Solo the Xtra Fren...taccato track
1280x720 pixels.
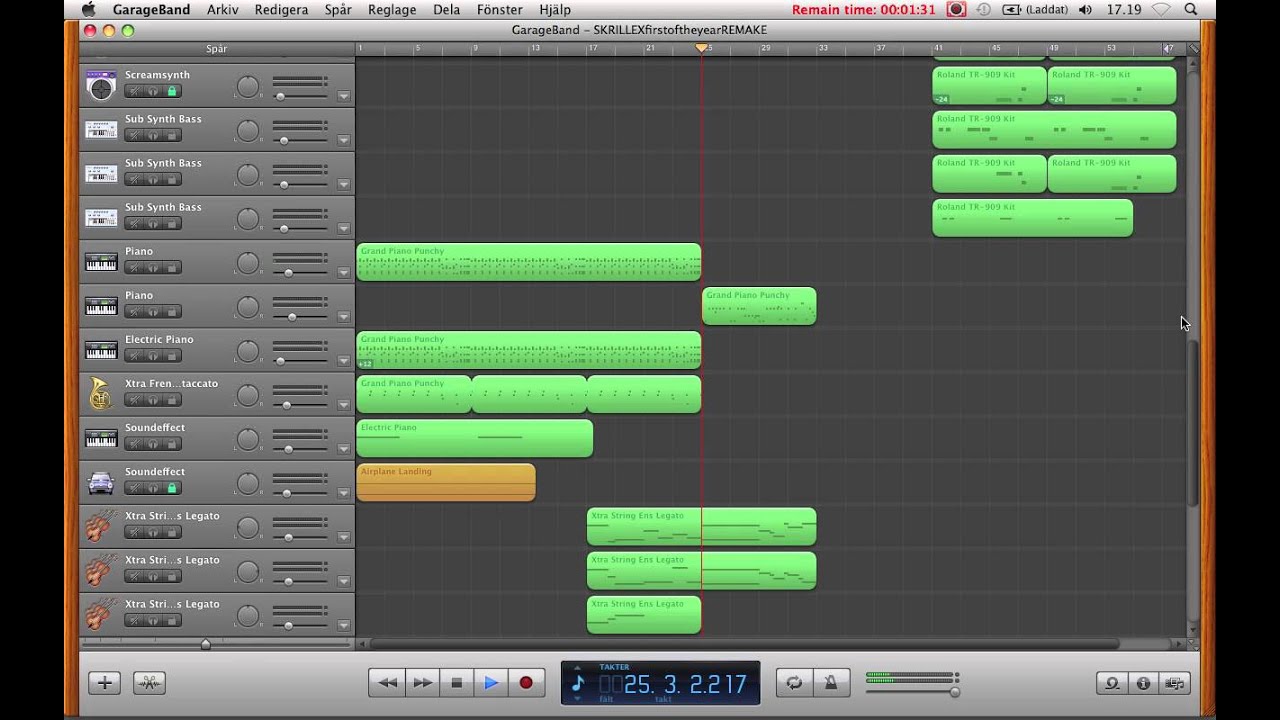pos(152,399)
